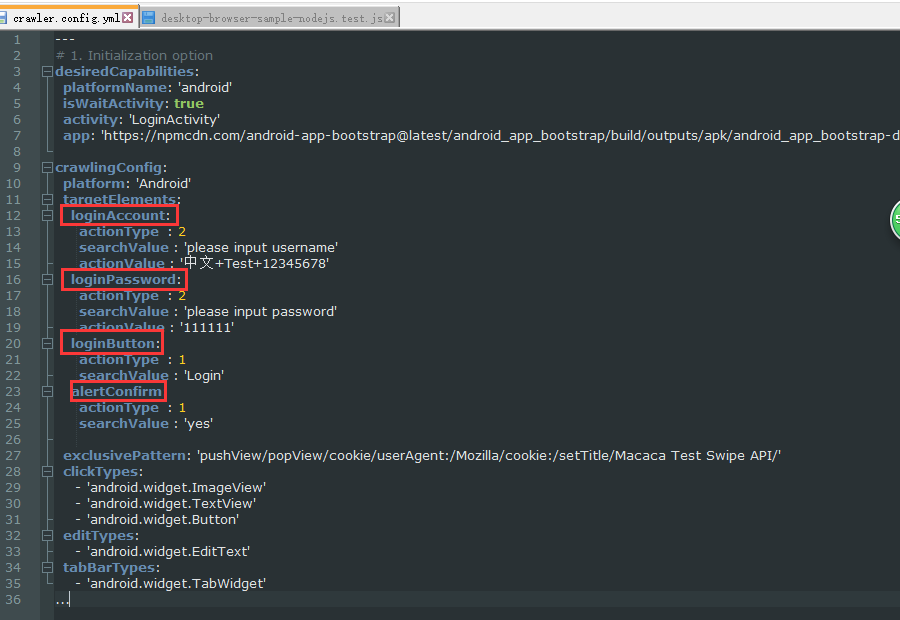This screenshot has width=900, height=620.
Task: Click the '中文+Test+12345678' value
Action: pos(254,264)
